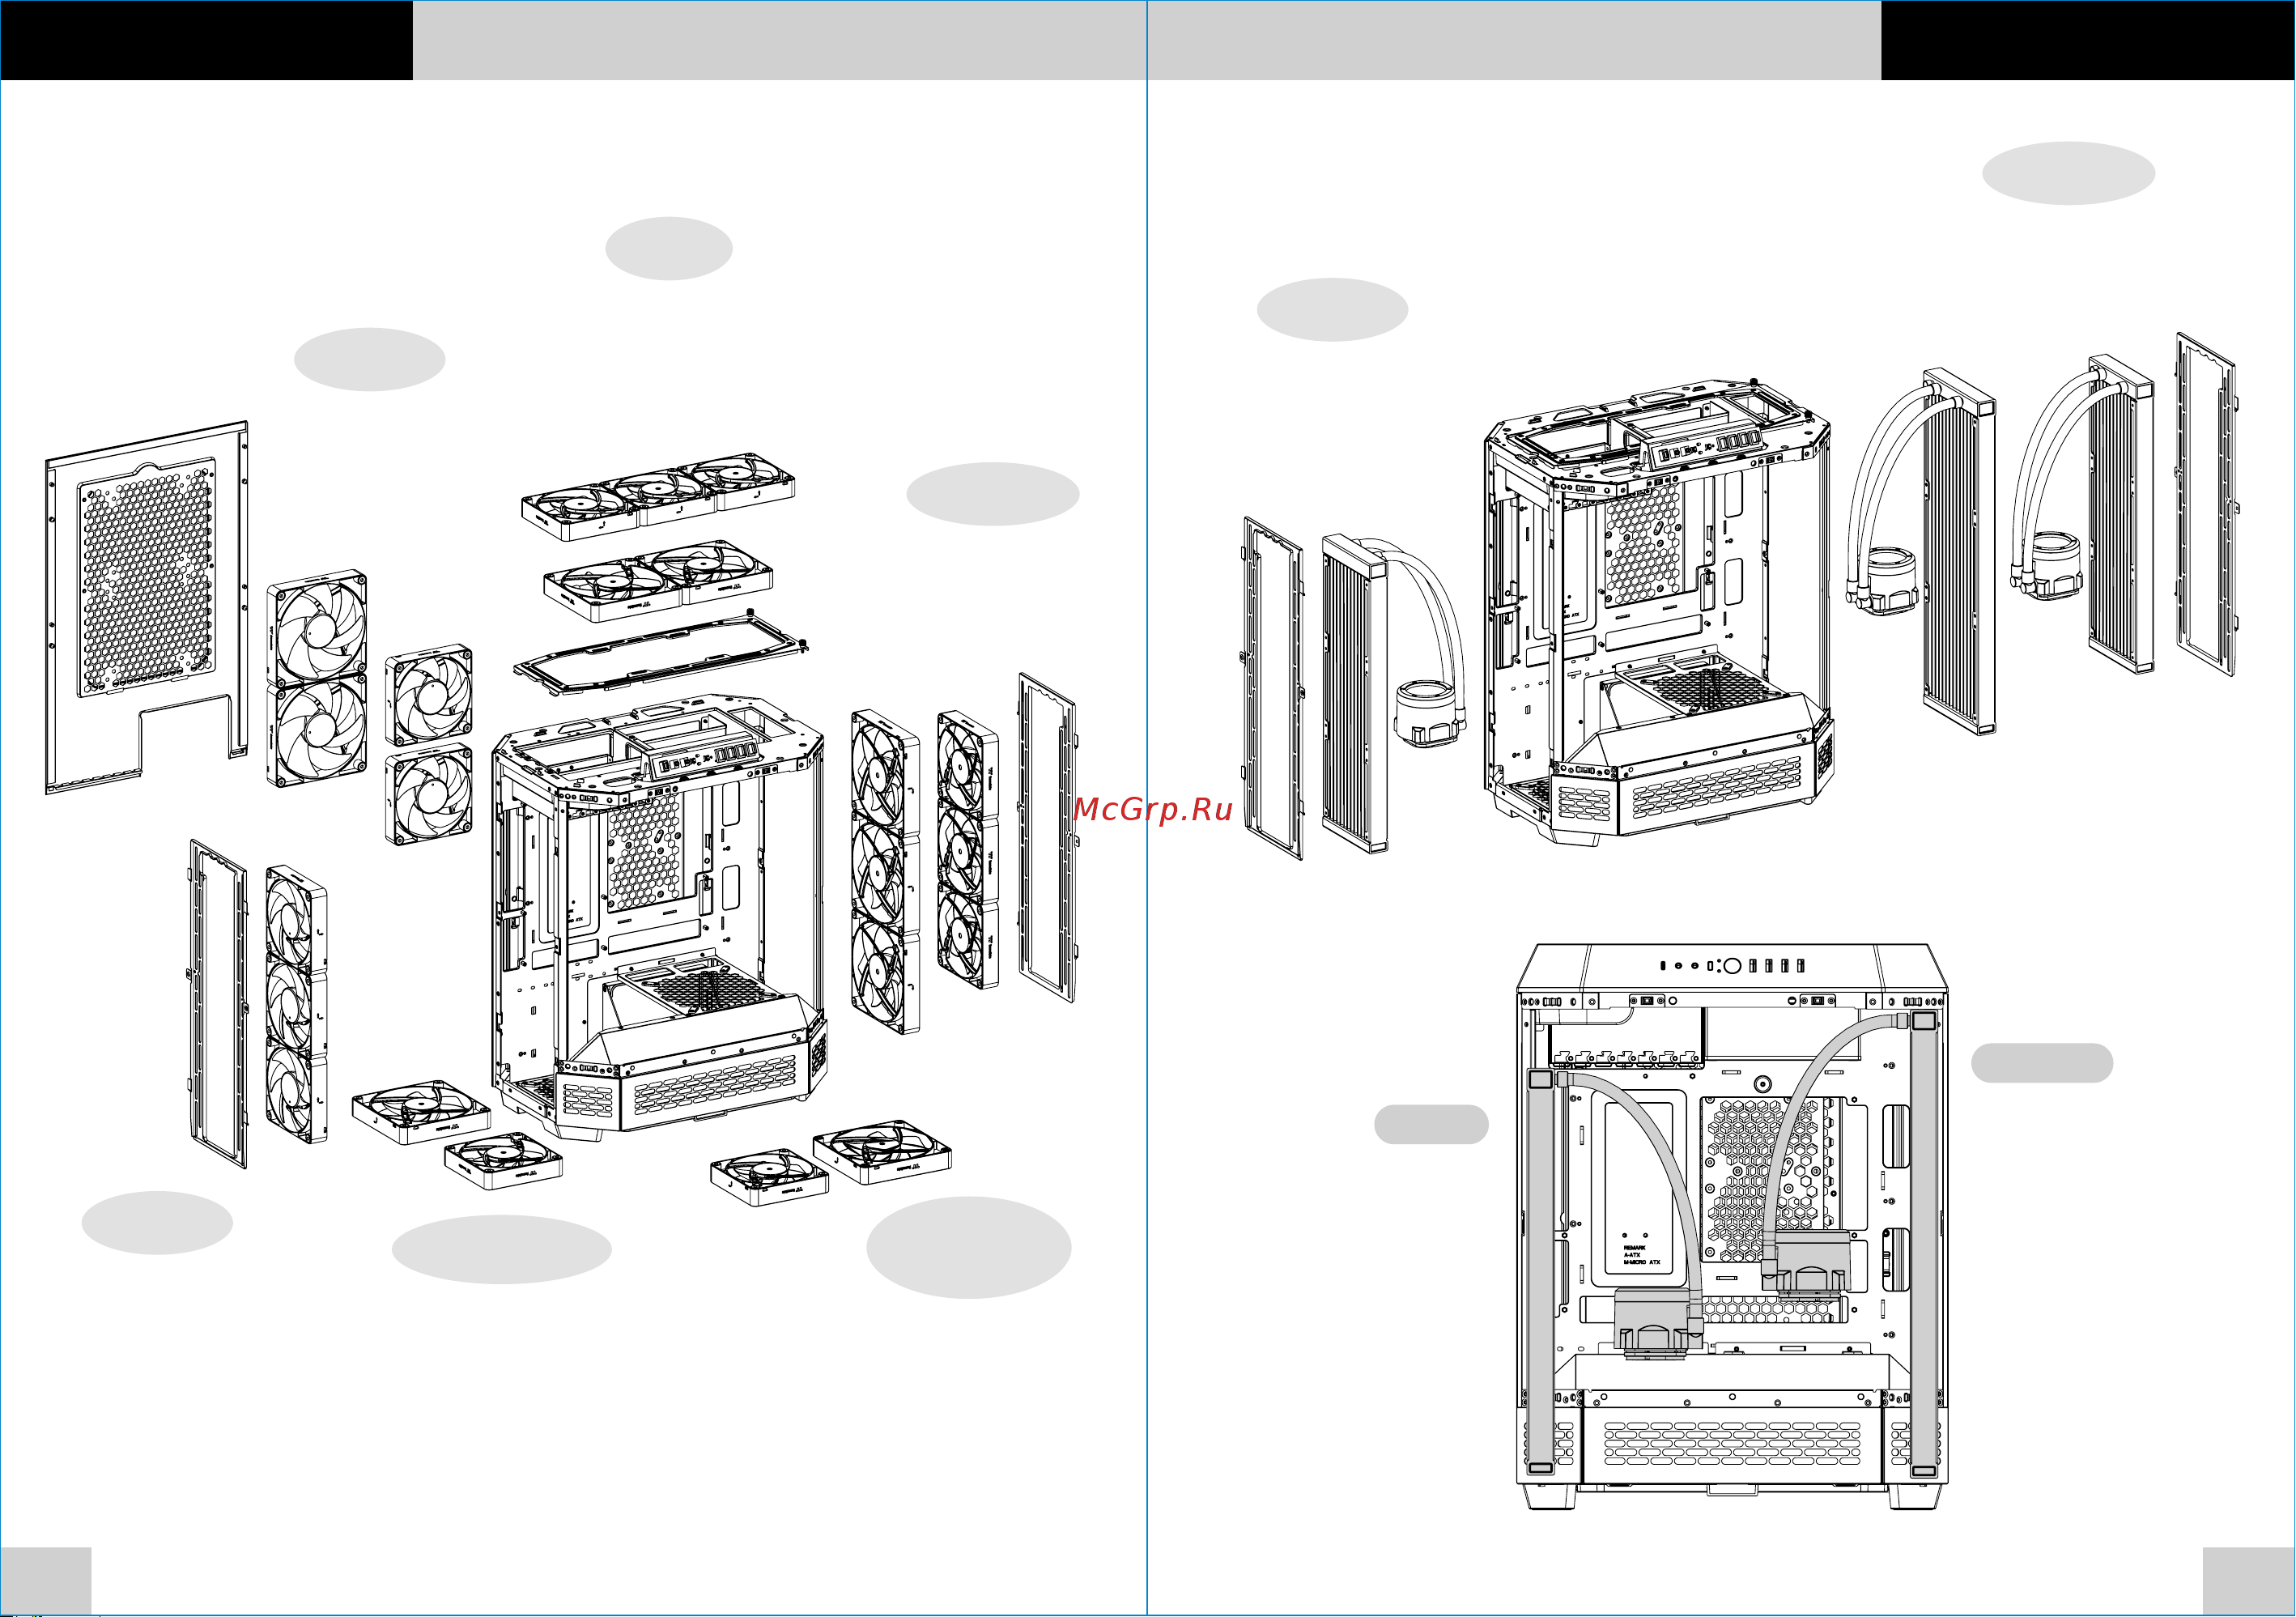Select the top triple-fan array illustration
2296x1617 pixels.
pyautogui.click(x=658, y=496)
